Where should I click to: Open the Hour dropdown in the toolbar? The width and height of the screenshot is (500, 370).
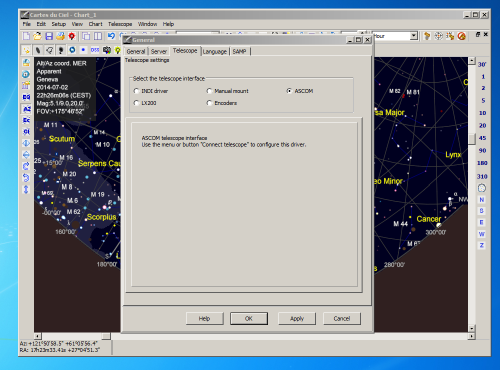(414, 36)
